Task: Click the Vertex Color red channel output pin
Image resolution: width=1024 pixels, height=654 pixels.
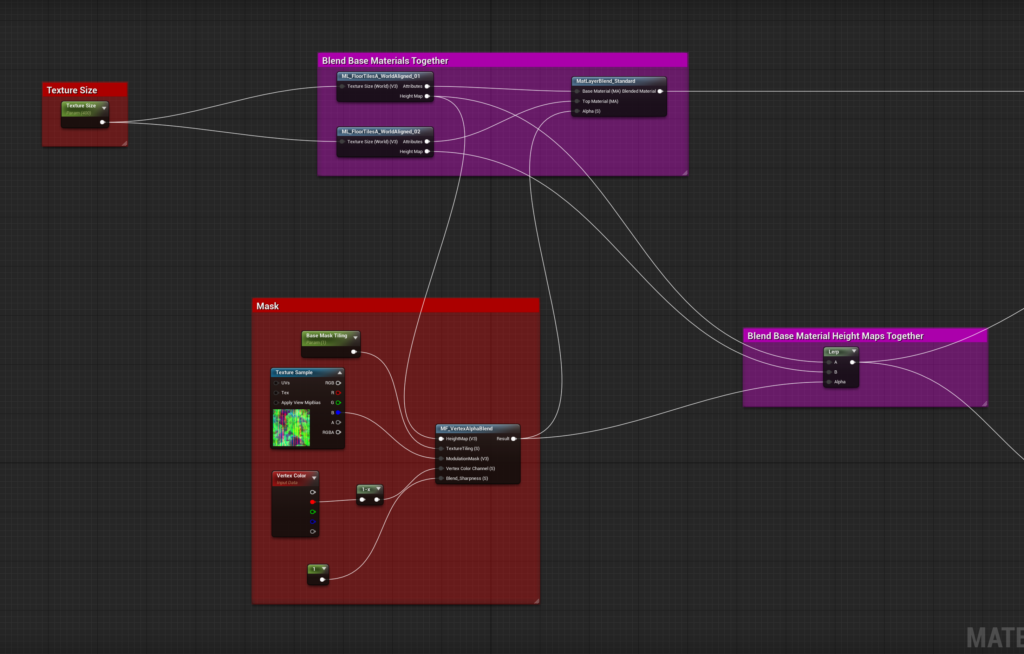Action: 313,502
